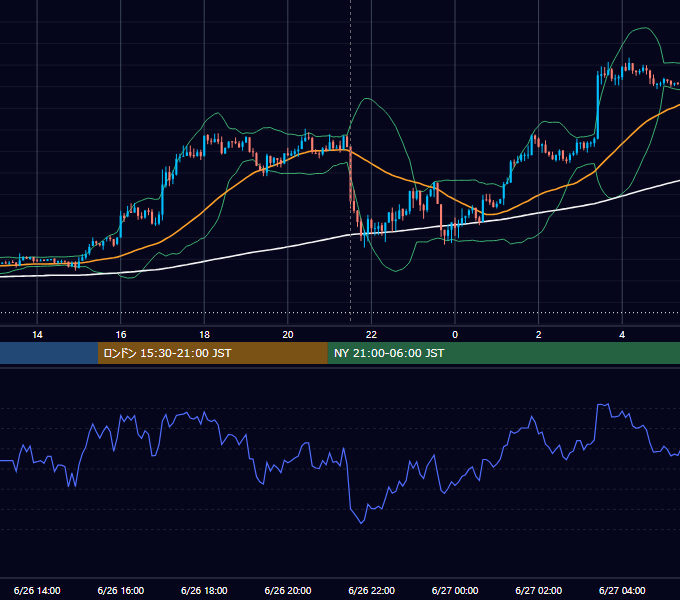Image resolution: width=680 pixels, height=600 pixels.
Task: Click the 6/26 18:00 date label
Action: coord(204,590)
